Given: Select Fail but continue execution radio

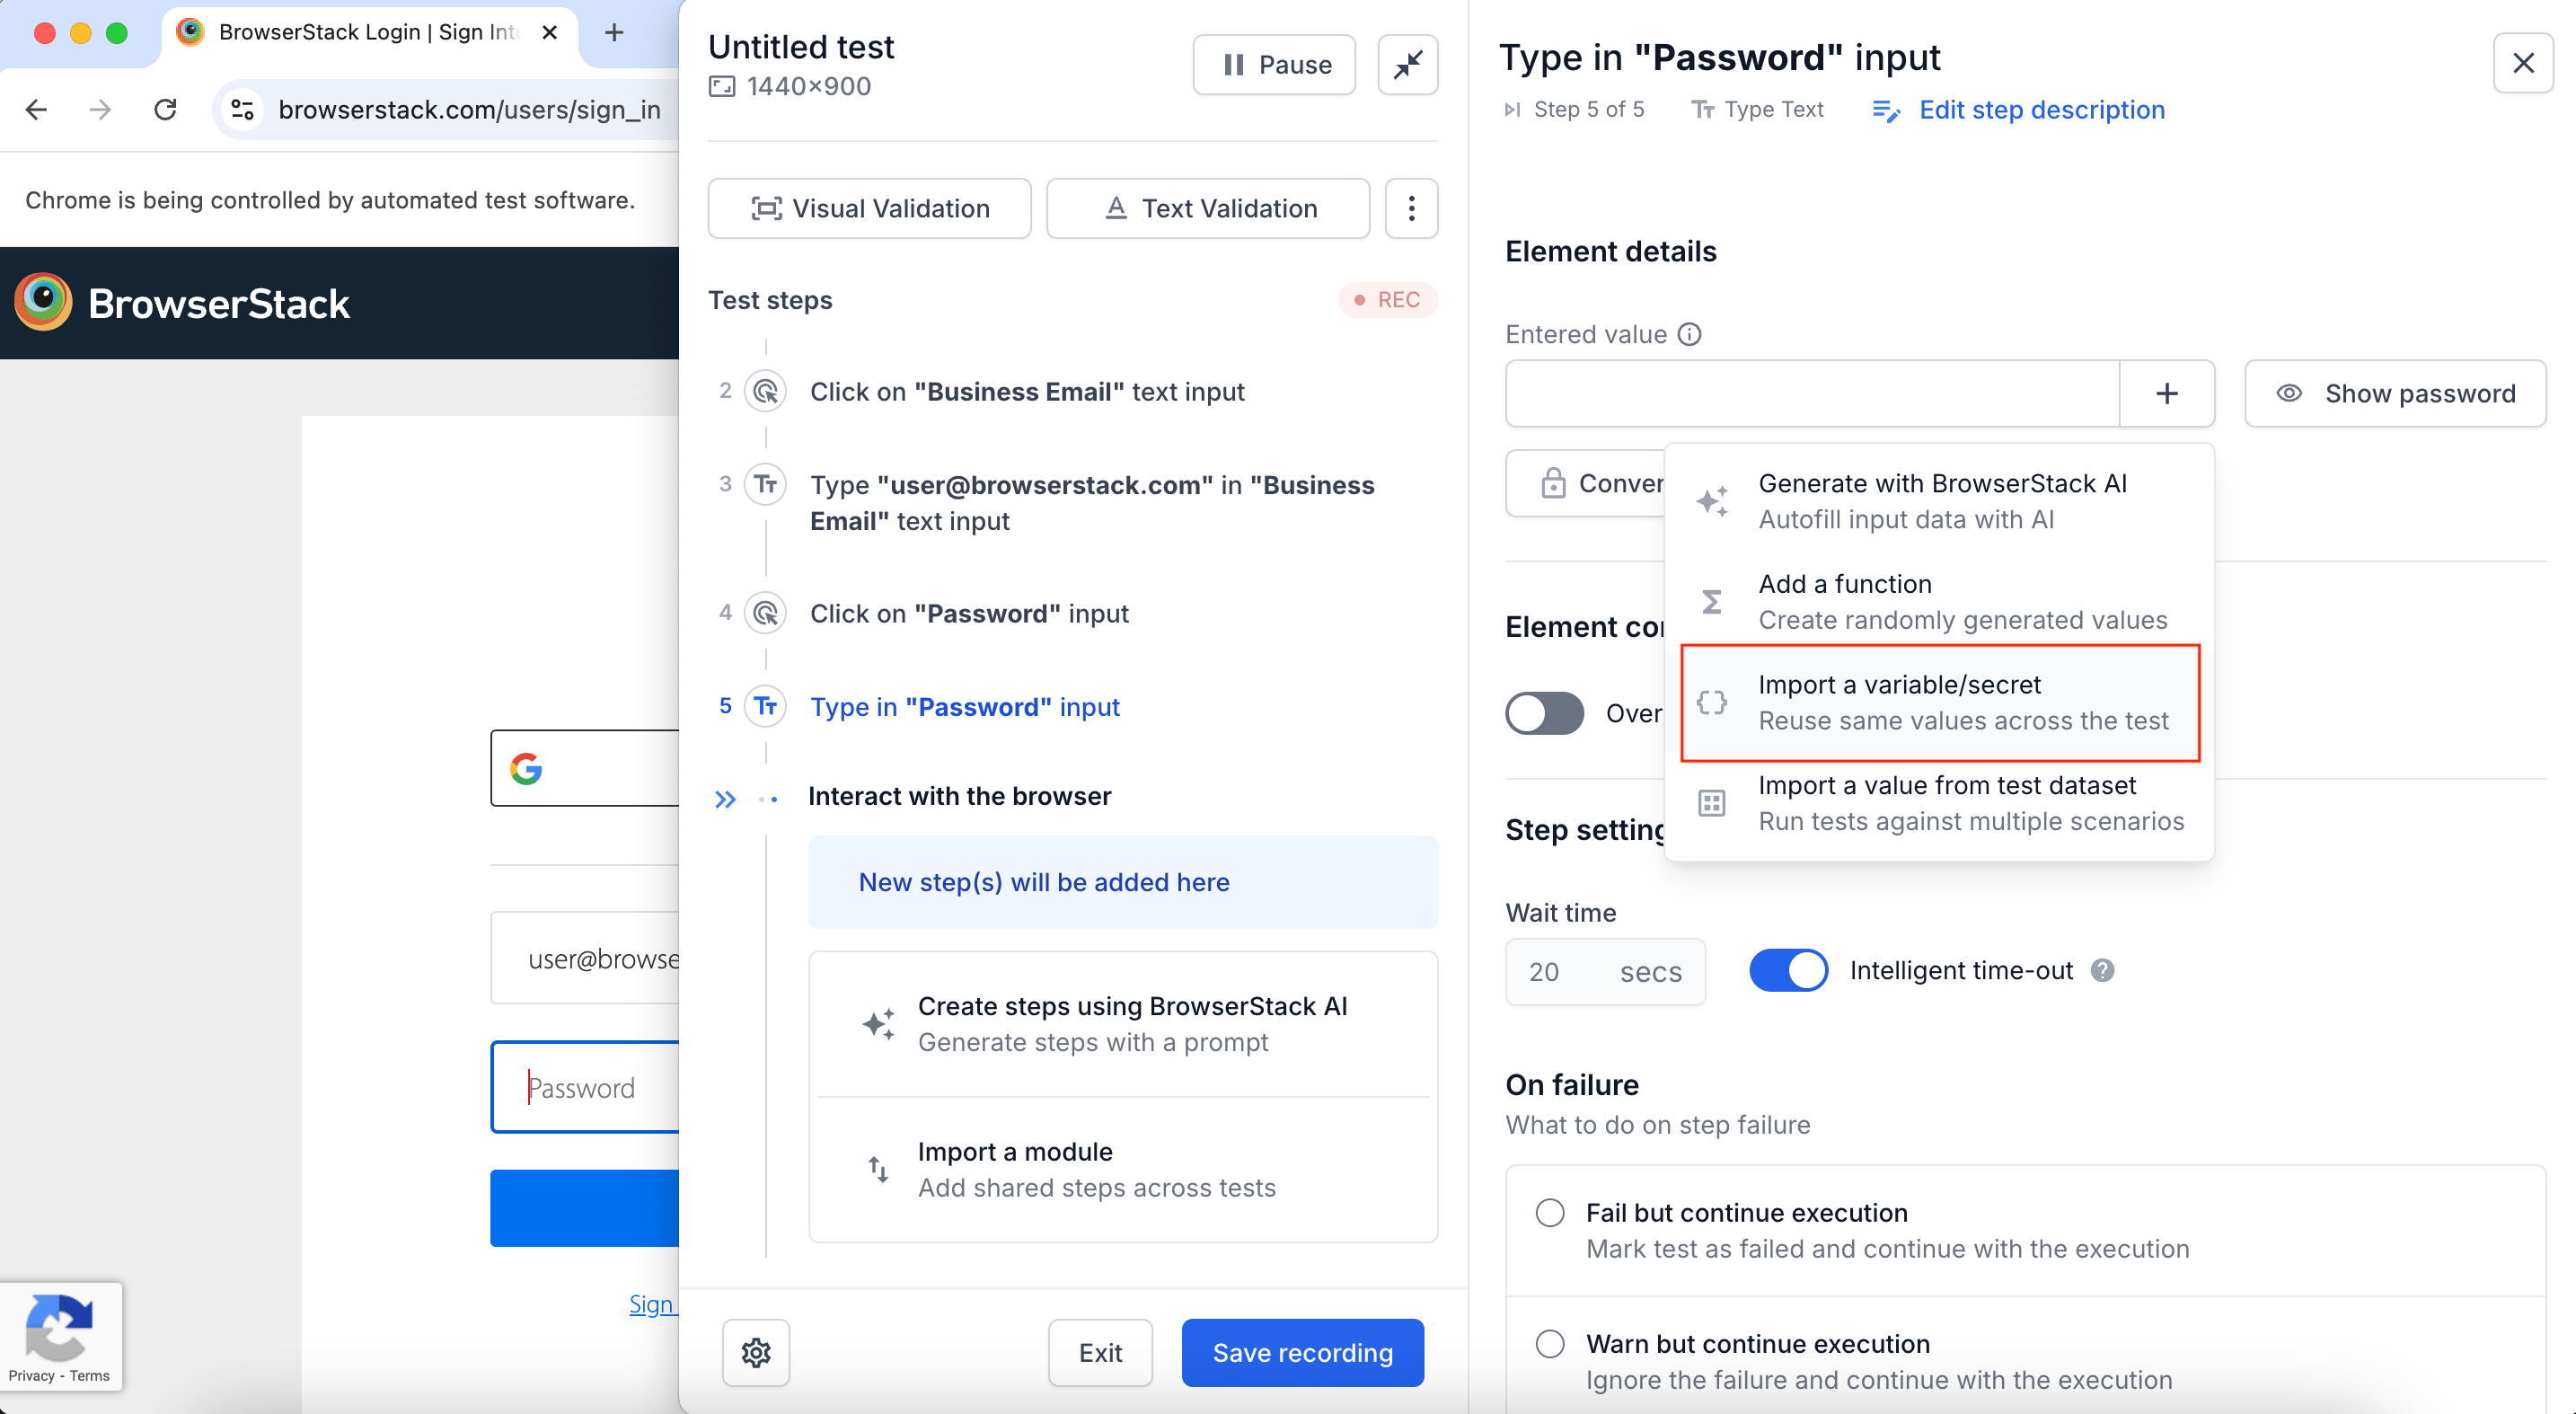Looking at the screenshot, I should click(1550, 1212).
